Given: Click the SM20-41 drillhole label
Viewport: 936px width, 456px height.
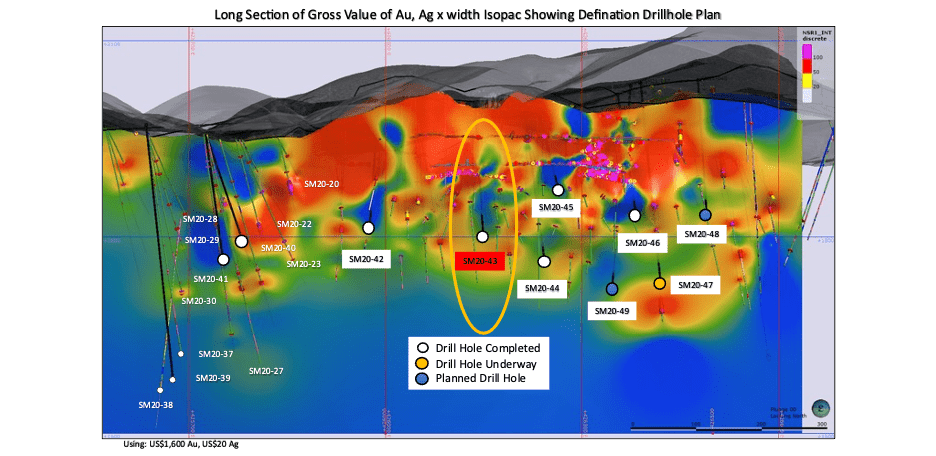Looking at the screenshot, I should 211,279.
